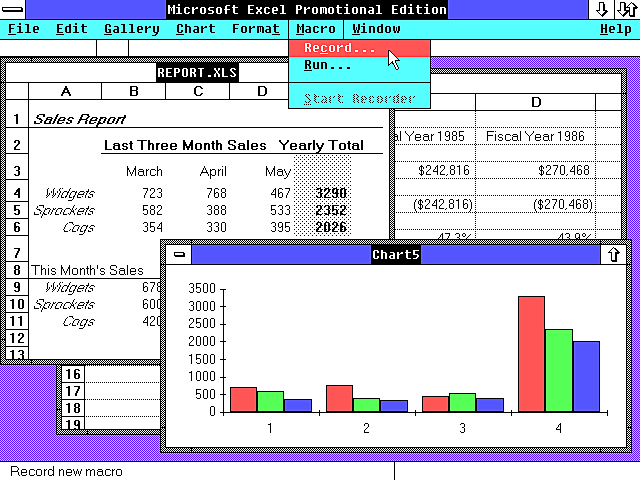This screenshot has height=480, width=640.
Task: Select row 18 header in back worksheet
Action: coord(73,408)
